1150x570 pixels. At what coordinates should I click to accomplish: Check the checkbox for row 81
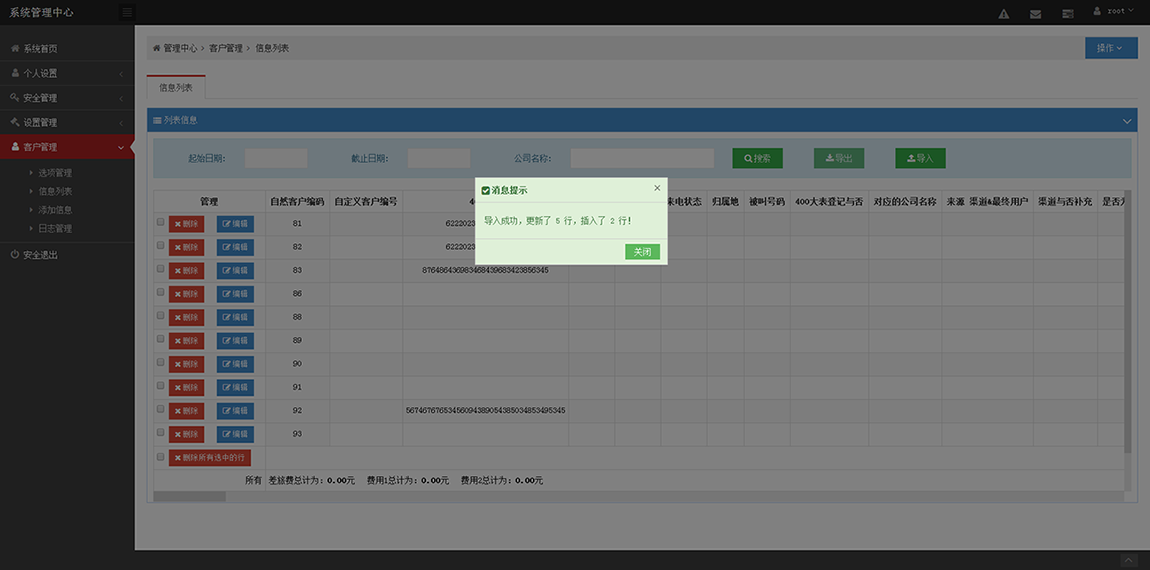161,222
